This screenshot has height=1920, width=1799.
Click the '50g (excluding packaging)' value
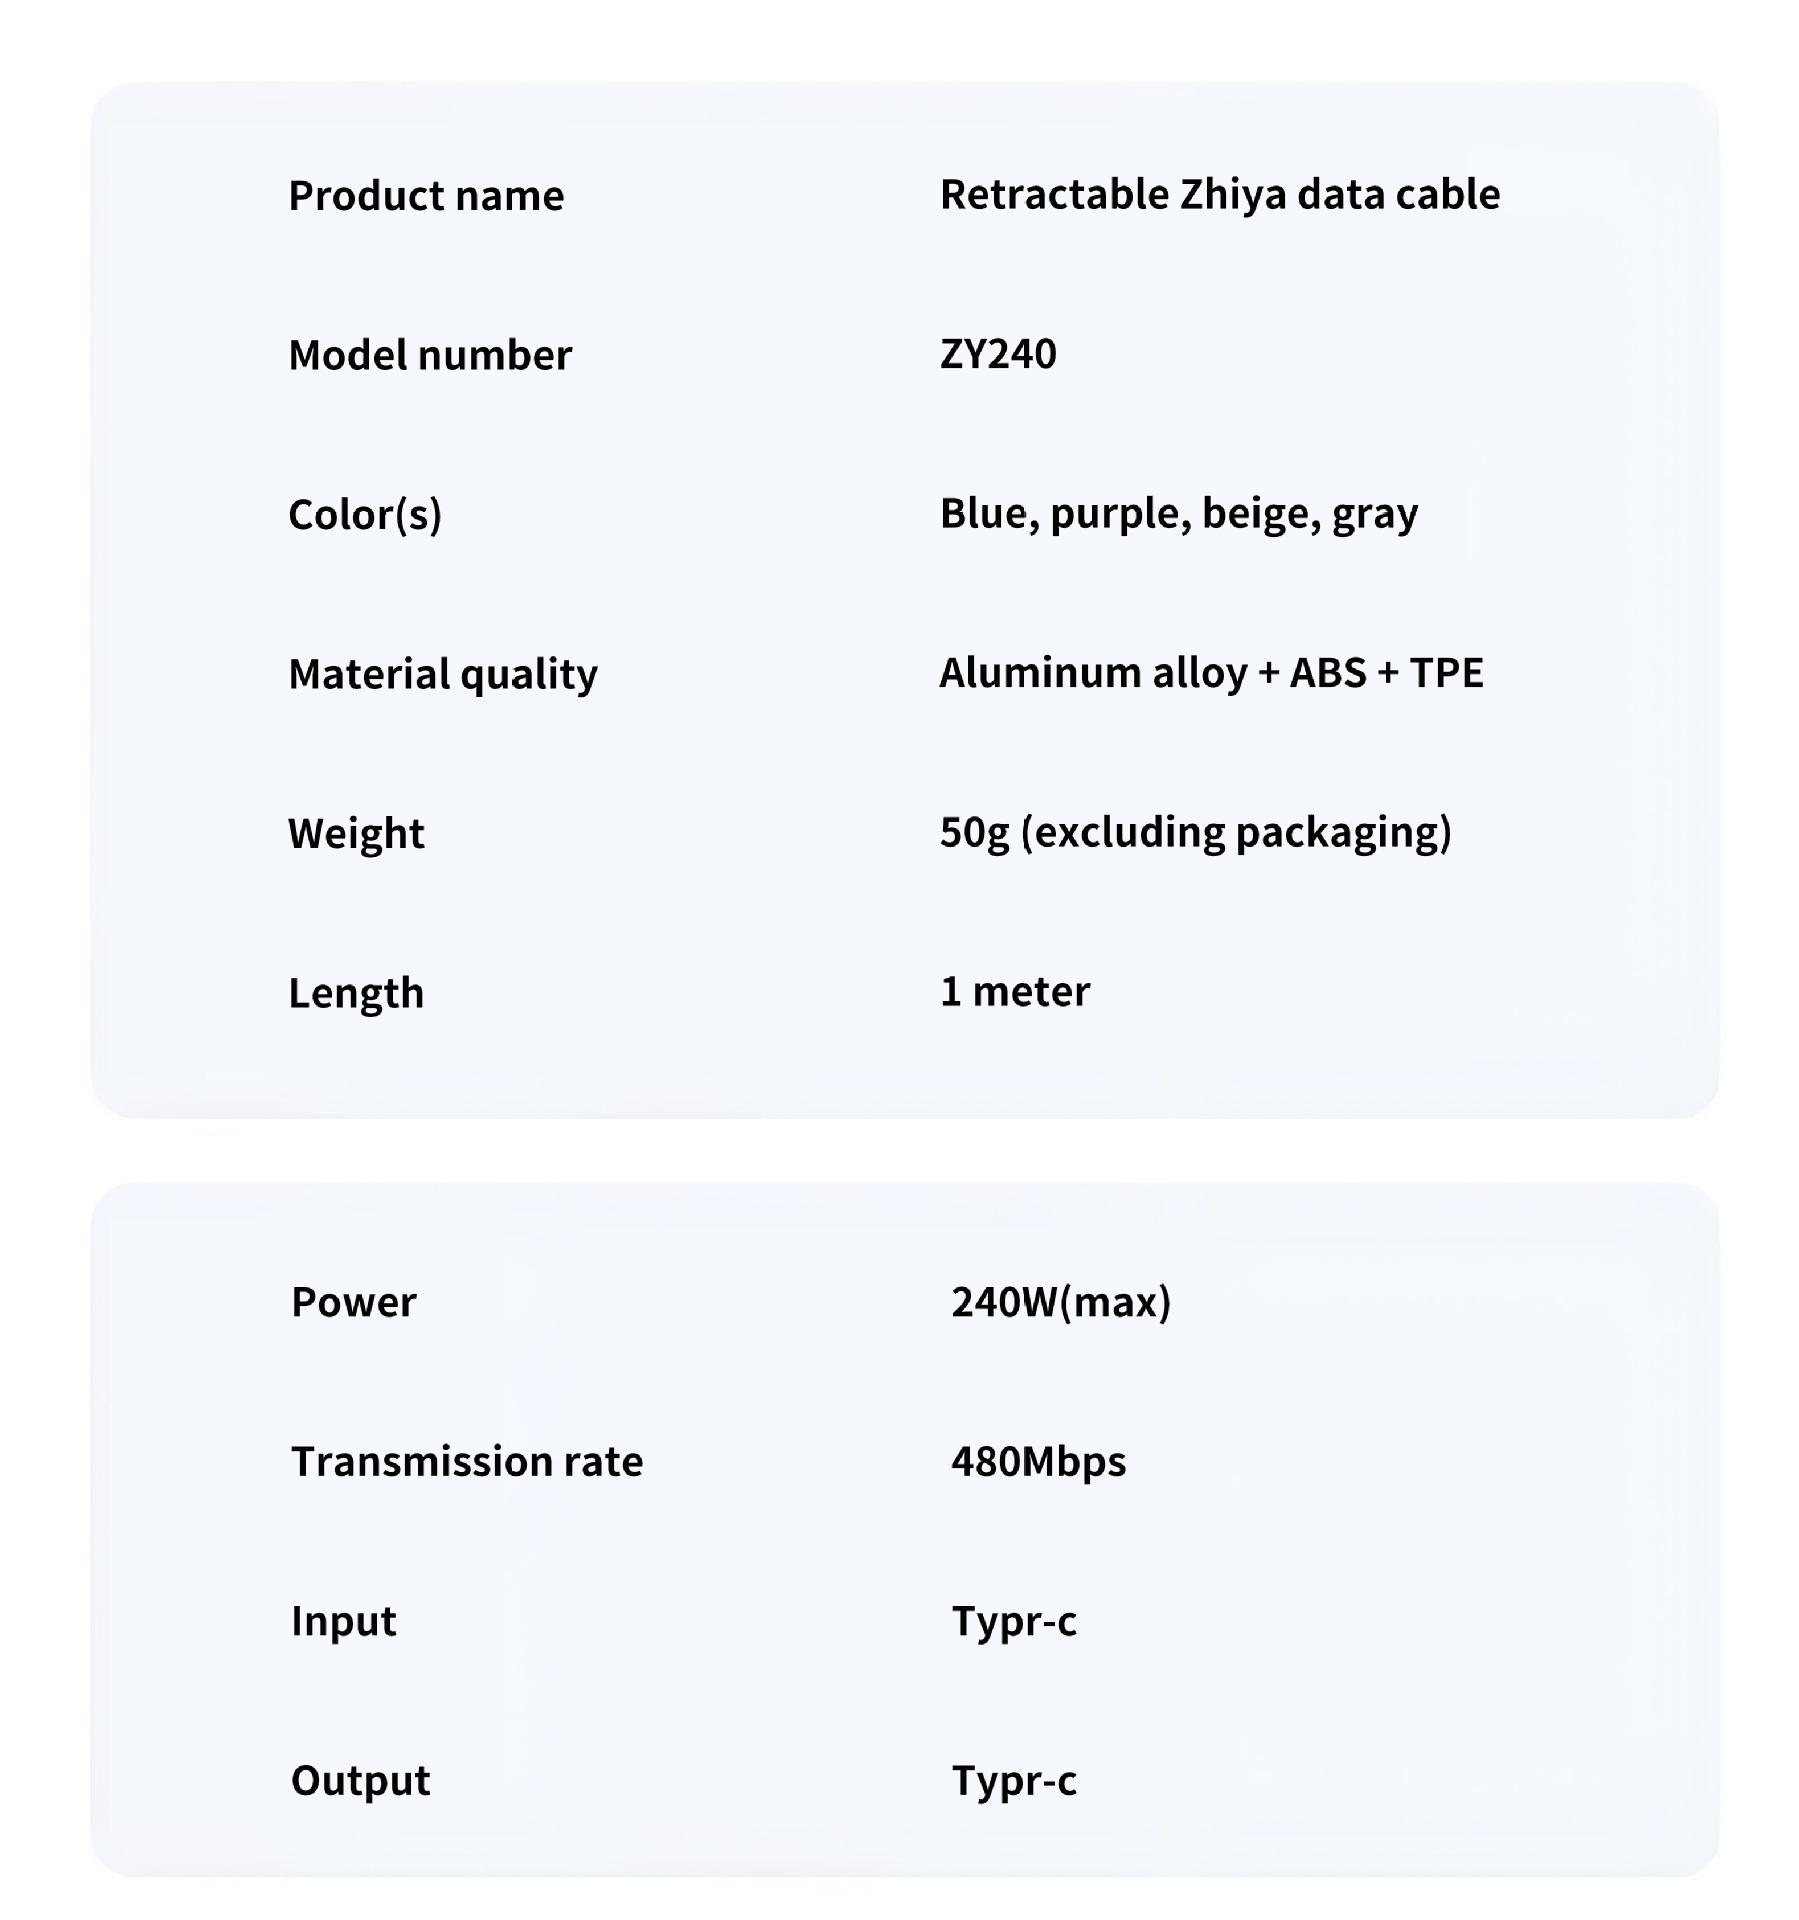pyautogui.click(x=1195, y=832)
